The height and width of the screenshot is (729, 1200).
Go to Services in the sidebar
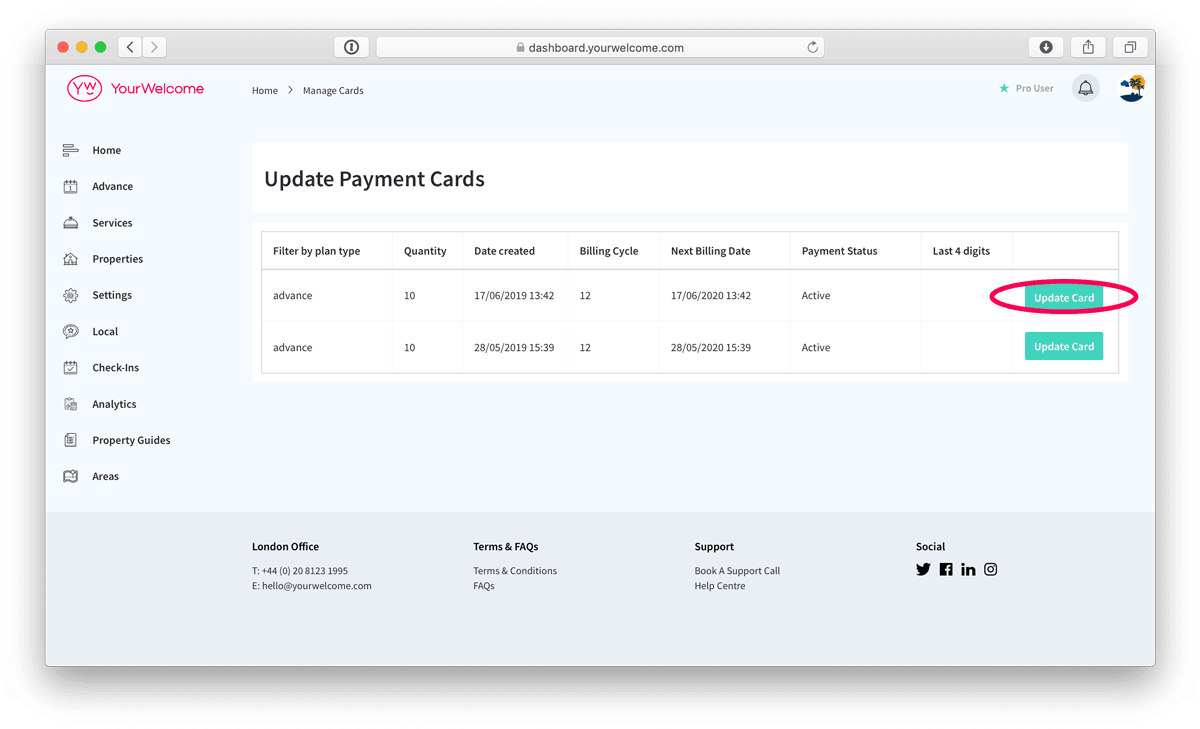[113, 223]
